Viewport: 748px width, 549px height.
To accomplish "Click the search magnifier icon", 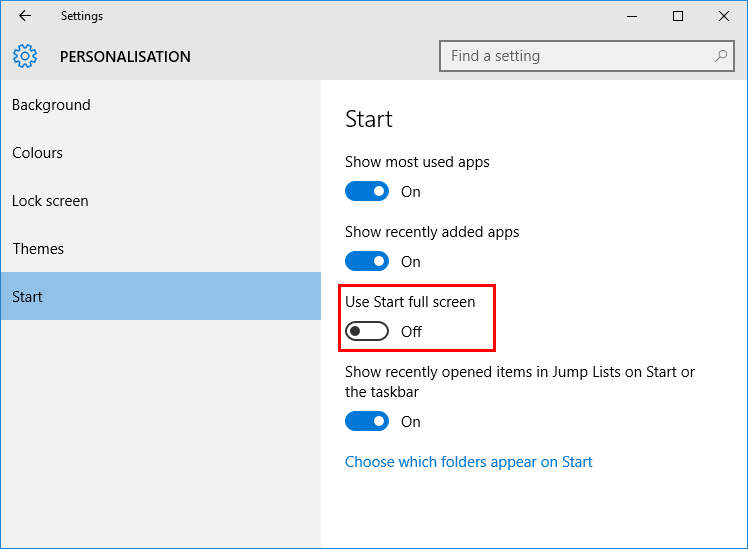I will pyautogui.click(x=720, y=56).
